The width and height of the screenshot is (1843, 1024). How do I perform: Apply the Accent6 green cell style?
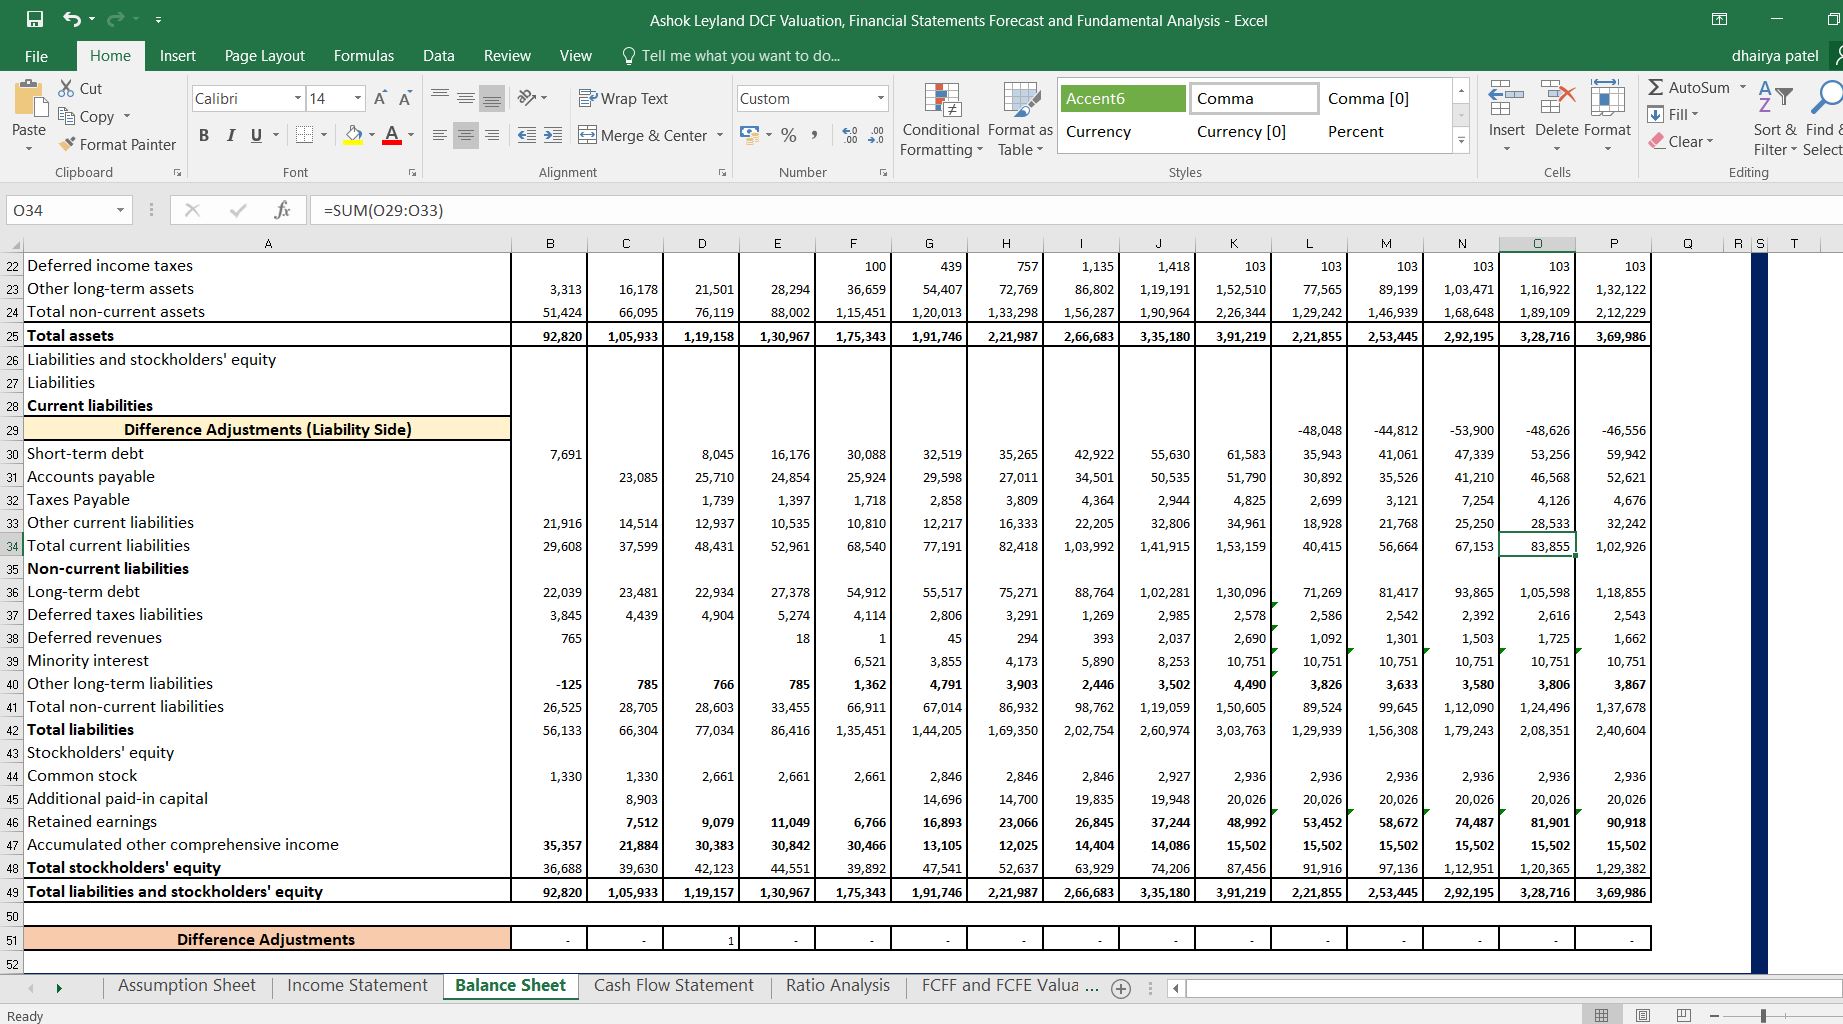(1123, 98)
